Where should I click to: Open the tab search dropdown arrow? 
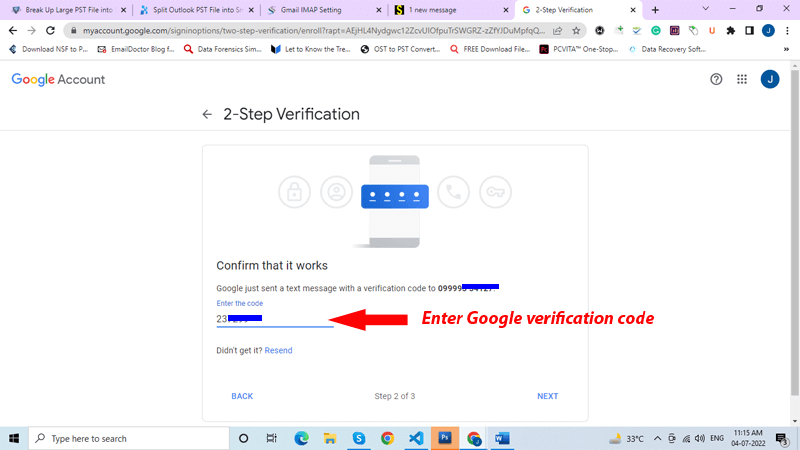pyautogui.click(x=706, y=10)
